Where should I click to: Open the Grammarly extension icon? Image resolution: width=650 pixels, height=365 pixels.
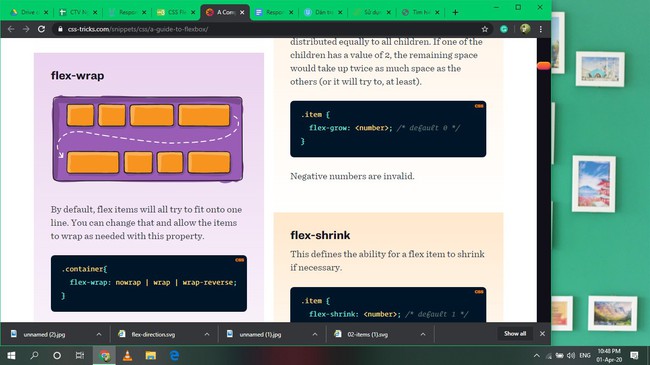click(504, 29)
